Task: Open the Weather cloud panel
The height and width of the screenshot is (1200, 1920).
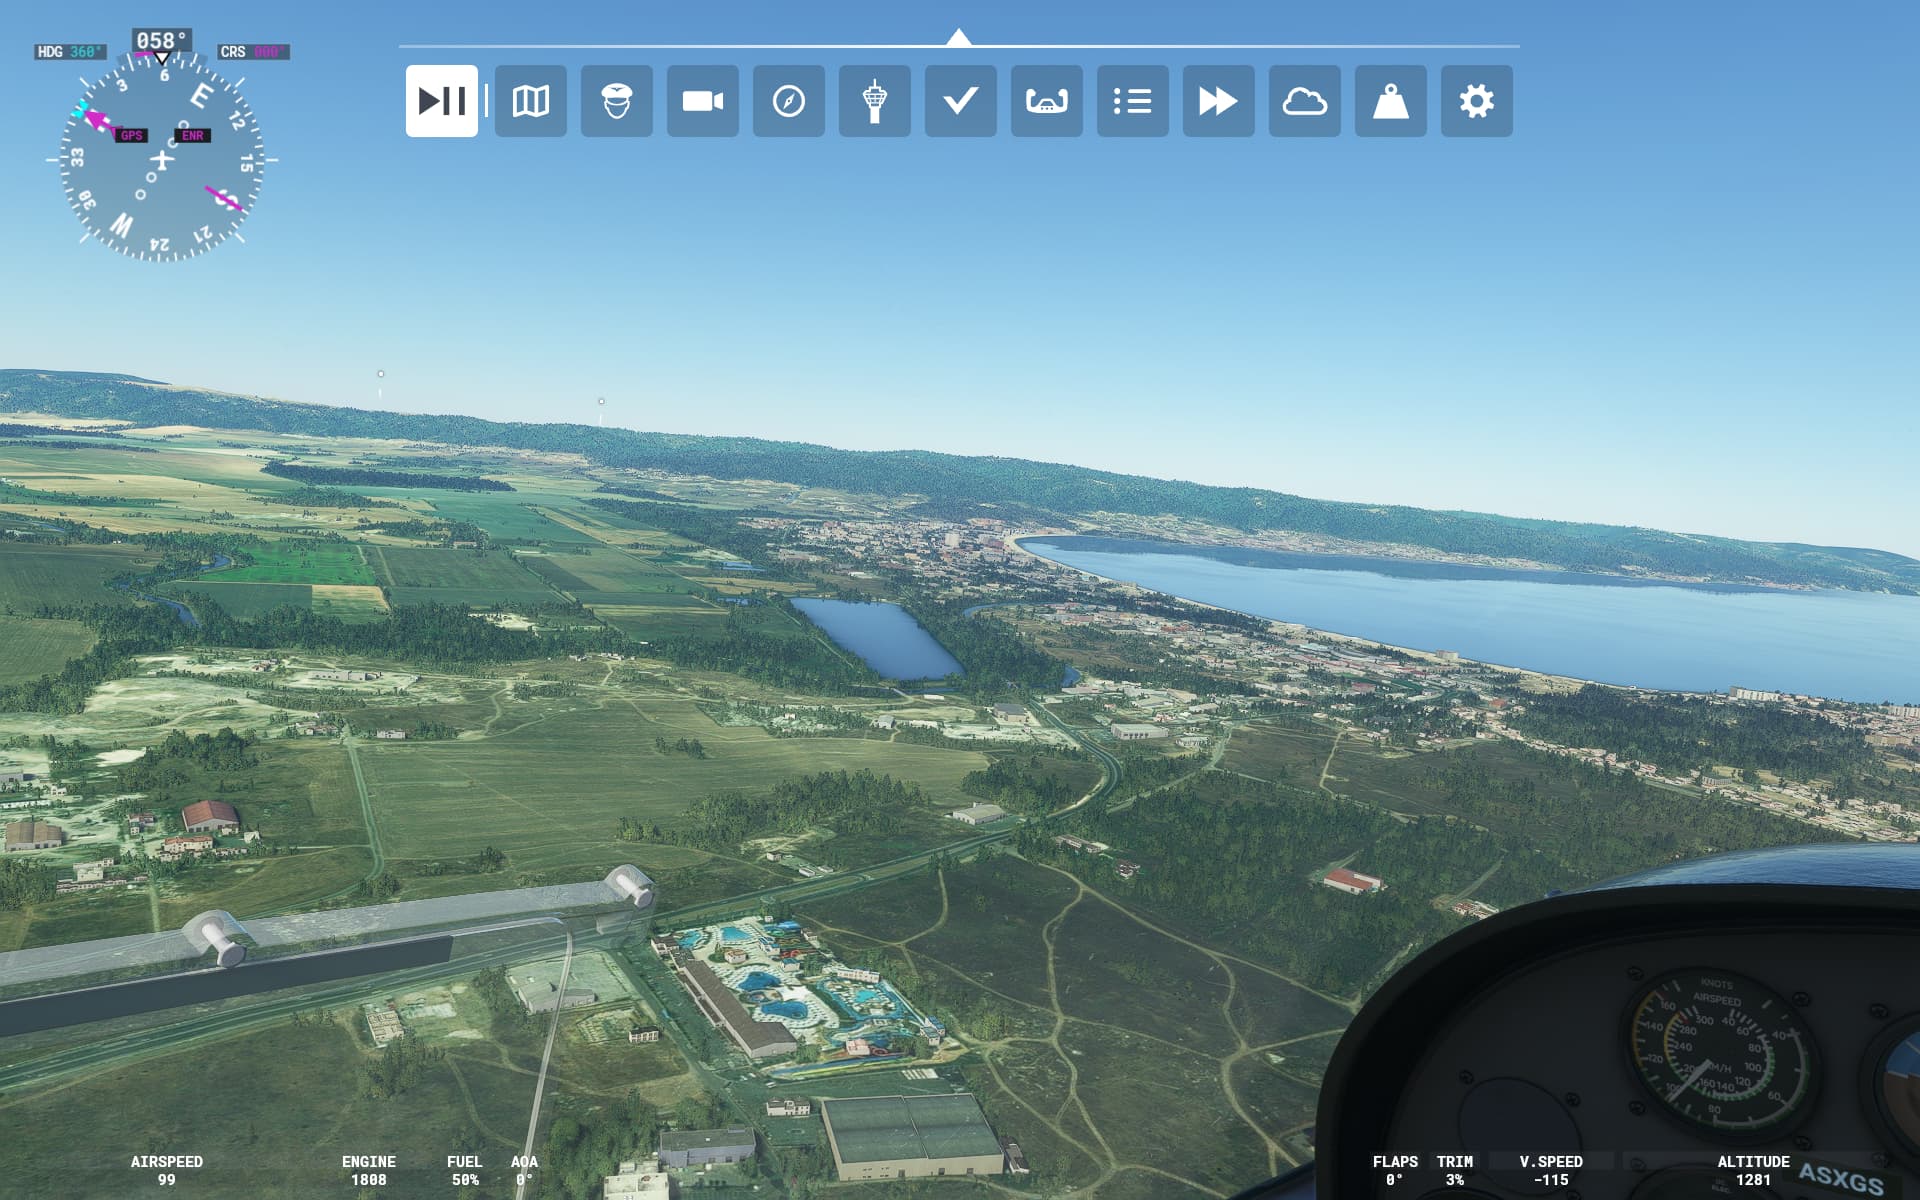Action: point(1304,101)
